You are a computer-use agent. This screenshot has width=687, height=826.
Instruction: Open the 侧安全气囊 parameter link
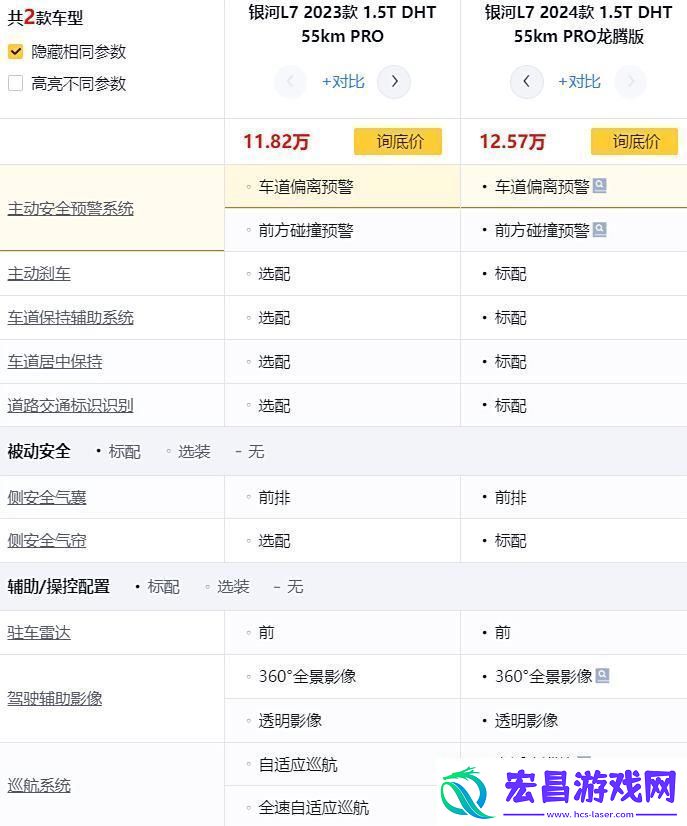coord(47,497)
